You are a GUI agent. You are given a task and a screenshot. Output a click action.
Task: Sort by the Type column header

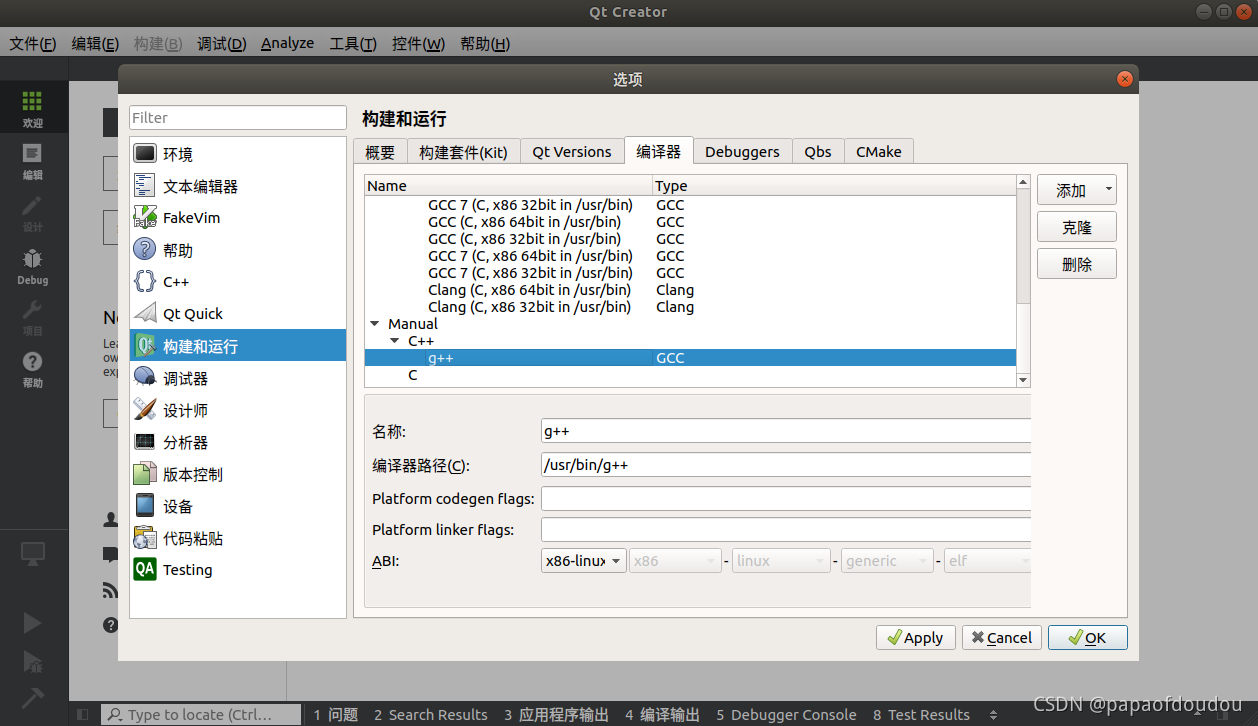click(x=834, y=186)
